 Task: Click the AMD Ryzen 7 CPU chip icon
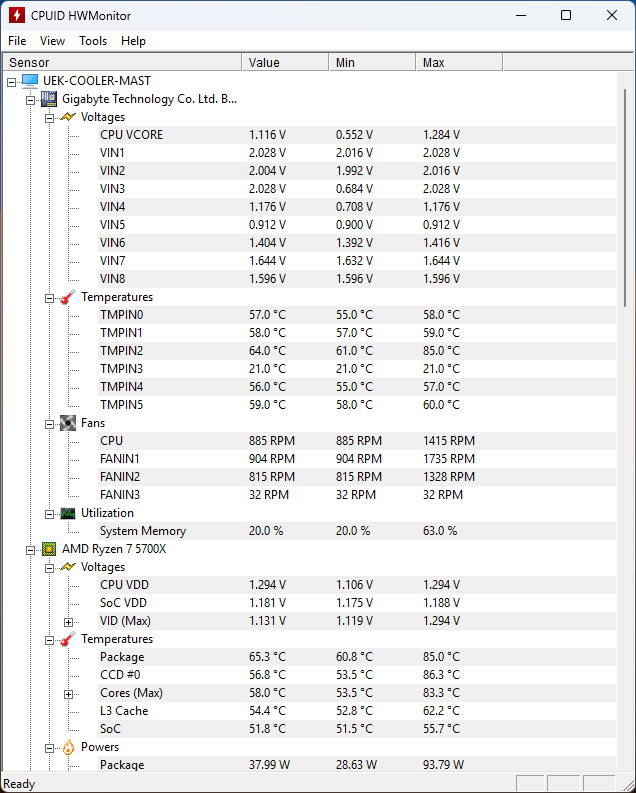[x=49, y=549]
